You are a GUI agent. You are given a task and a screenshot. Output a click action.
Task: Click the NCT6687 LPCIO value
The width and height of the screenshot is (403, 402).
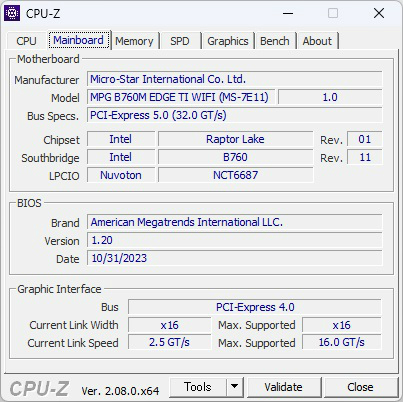coord(235,175)
